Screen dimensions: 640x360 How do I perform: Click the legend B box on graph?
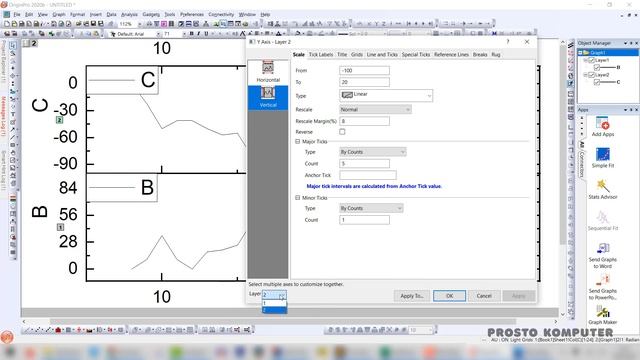pyautogui.click(x=122, y=188)
